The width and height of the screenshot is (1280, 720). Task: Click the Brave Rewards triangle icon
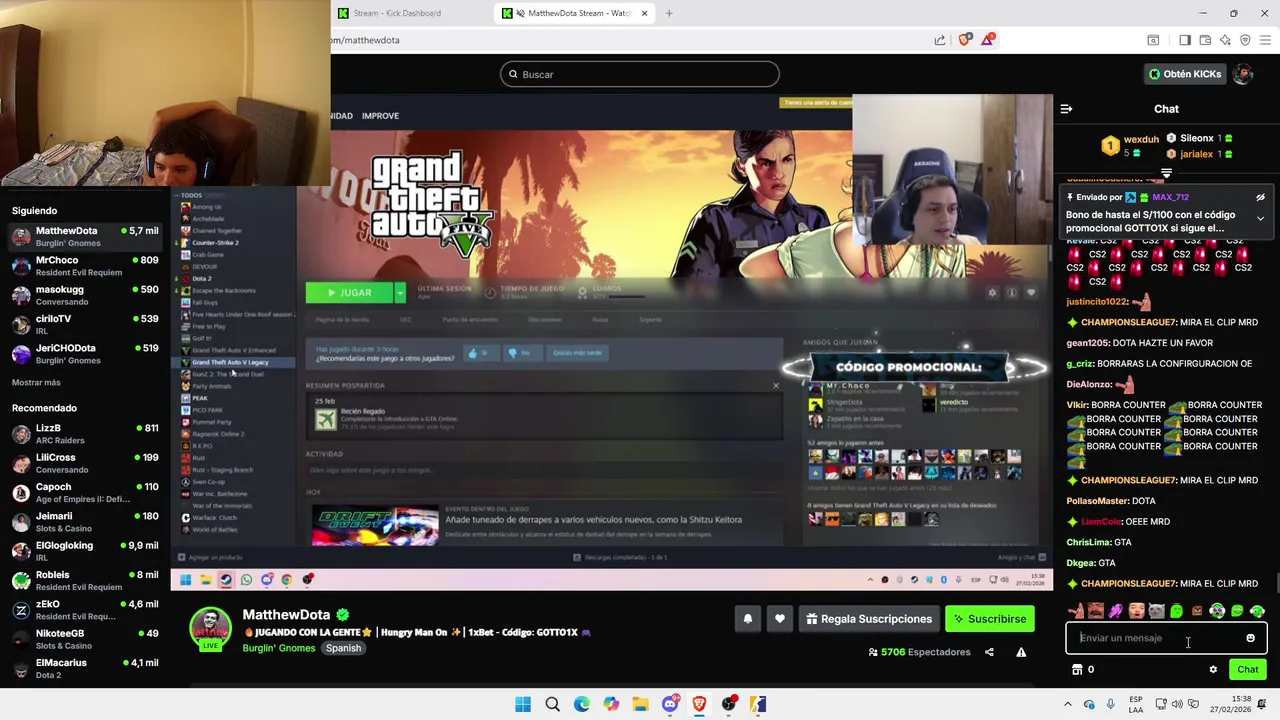point(988,40)
